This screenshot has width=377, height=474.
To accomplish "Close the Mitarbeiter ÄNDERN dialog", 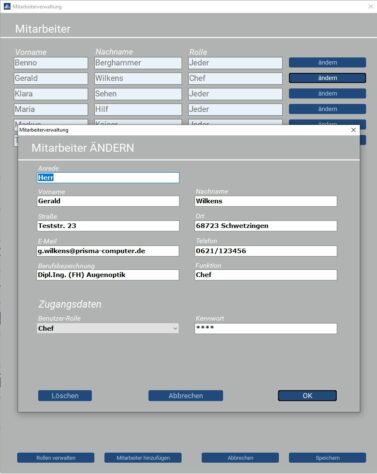I will [353, 130].
